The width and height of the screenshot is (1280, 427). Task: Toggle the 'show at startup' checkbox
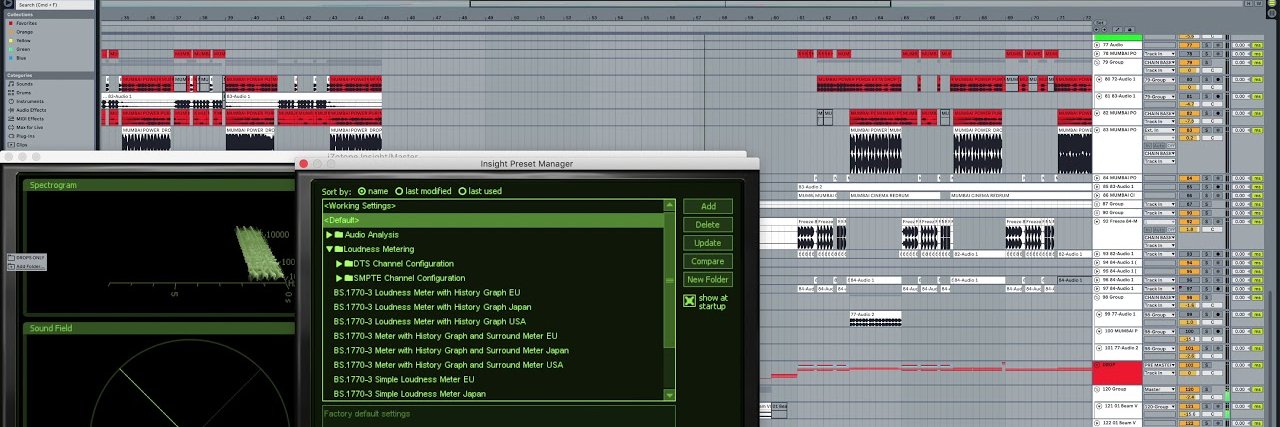[x=689, y=300]
